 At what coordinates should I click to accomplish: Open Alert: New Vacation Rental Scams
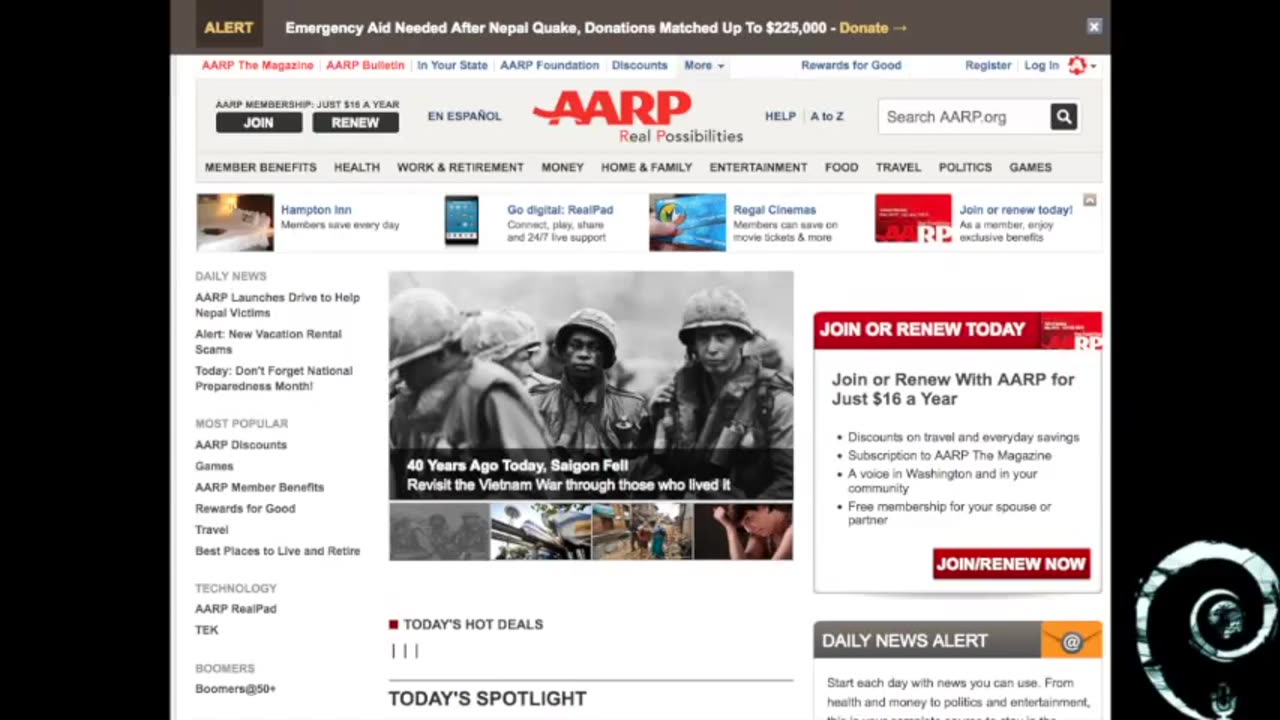[268, 342]
